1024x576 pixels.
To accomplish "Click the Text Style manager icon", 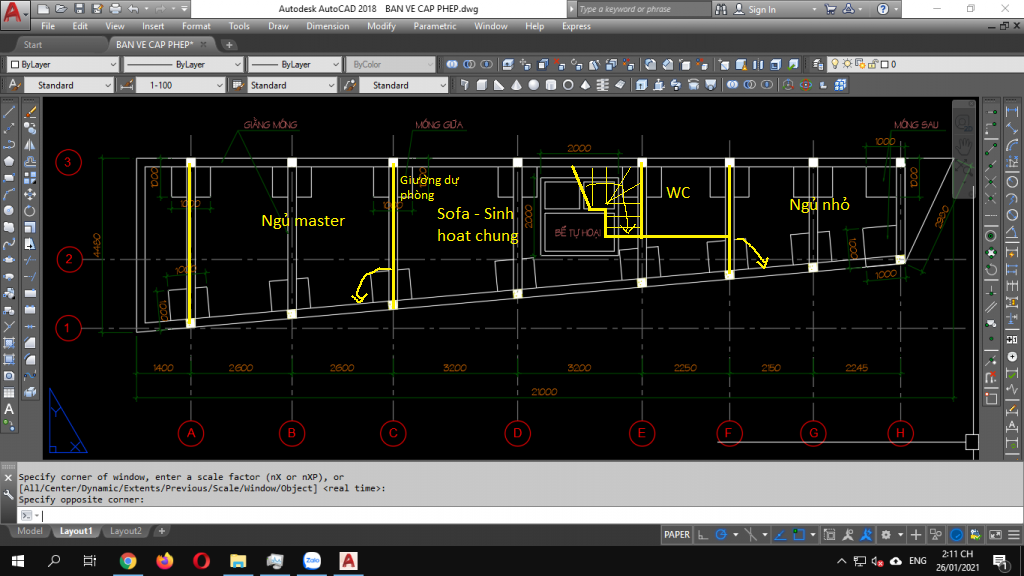I will click(14, 85).
